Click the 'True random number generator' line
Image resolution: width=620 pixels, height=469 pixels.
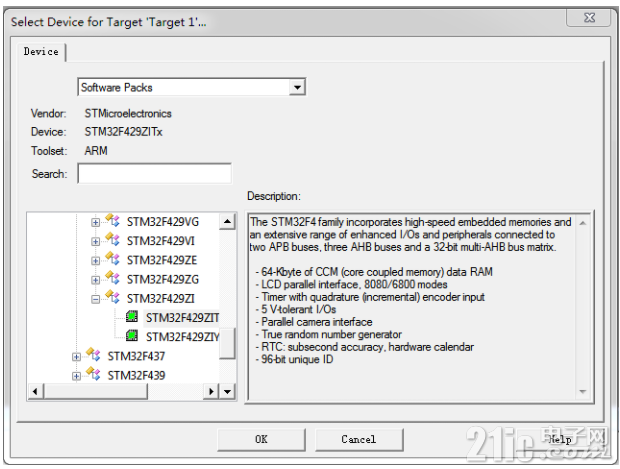coord(328,335)
